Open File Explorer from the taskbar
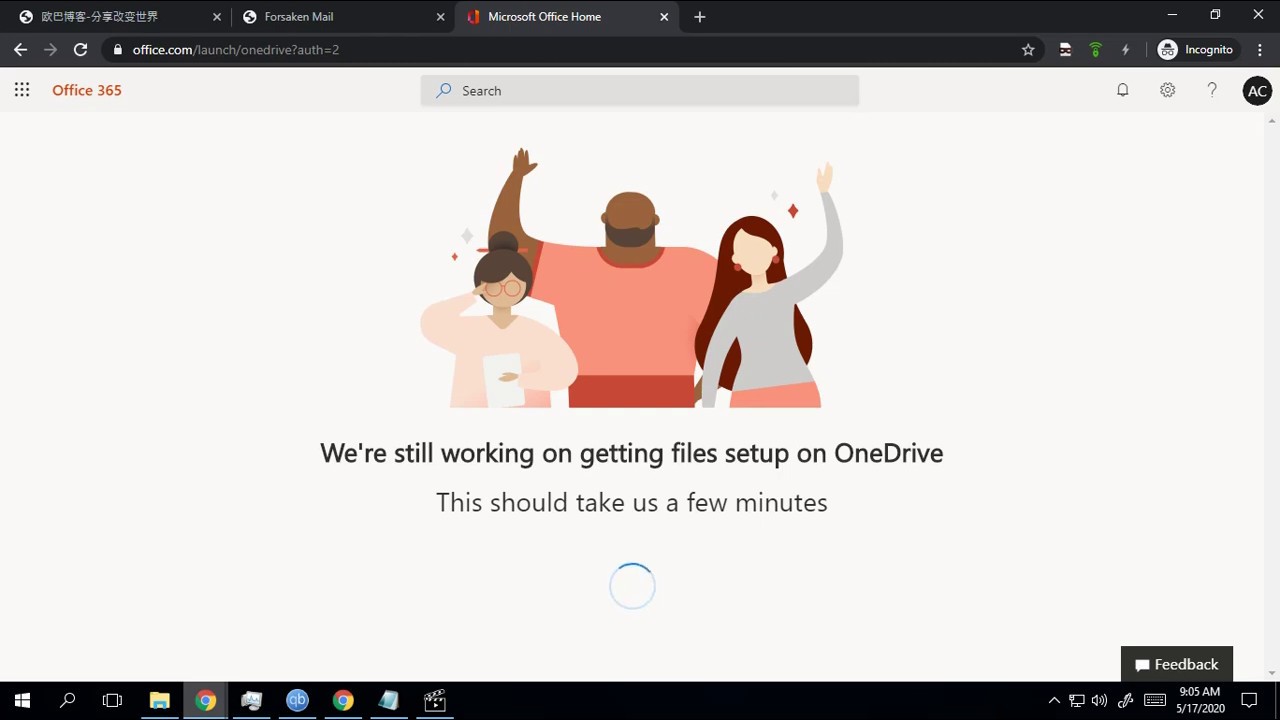Screen dimensions: 1280x720 click(x=160, y=700)
